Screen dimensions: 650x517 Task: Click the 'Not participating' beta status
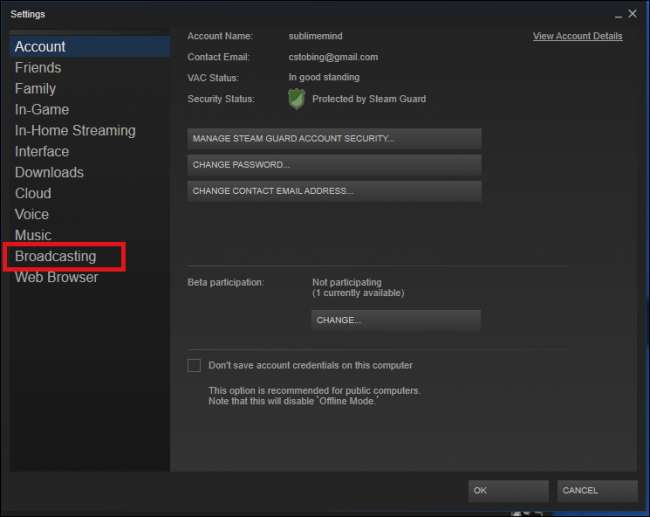(347, 282)
